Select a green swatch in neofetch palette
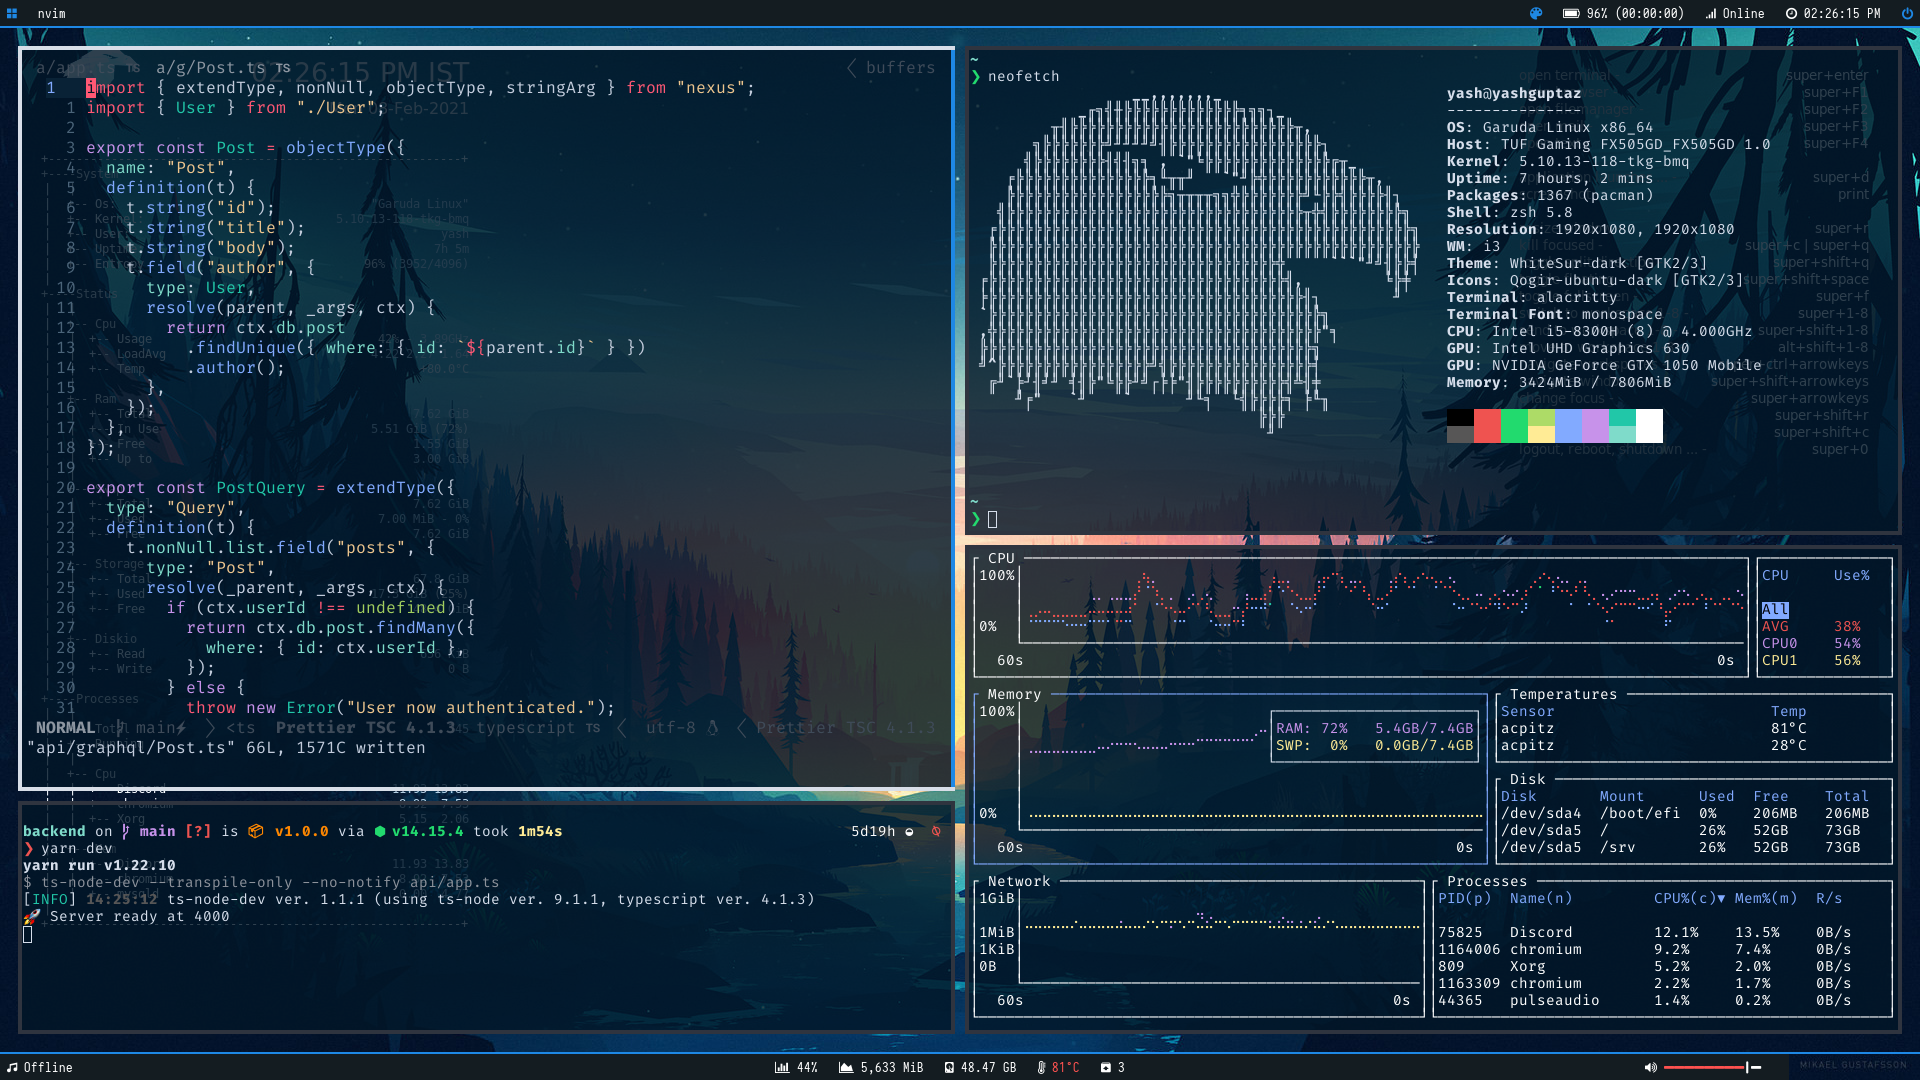The image size is (1920, 1080). tap(1516, 425)
